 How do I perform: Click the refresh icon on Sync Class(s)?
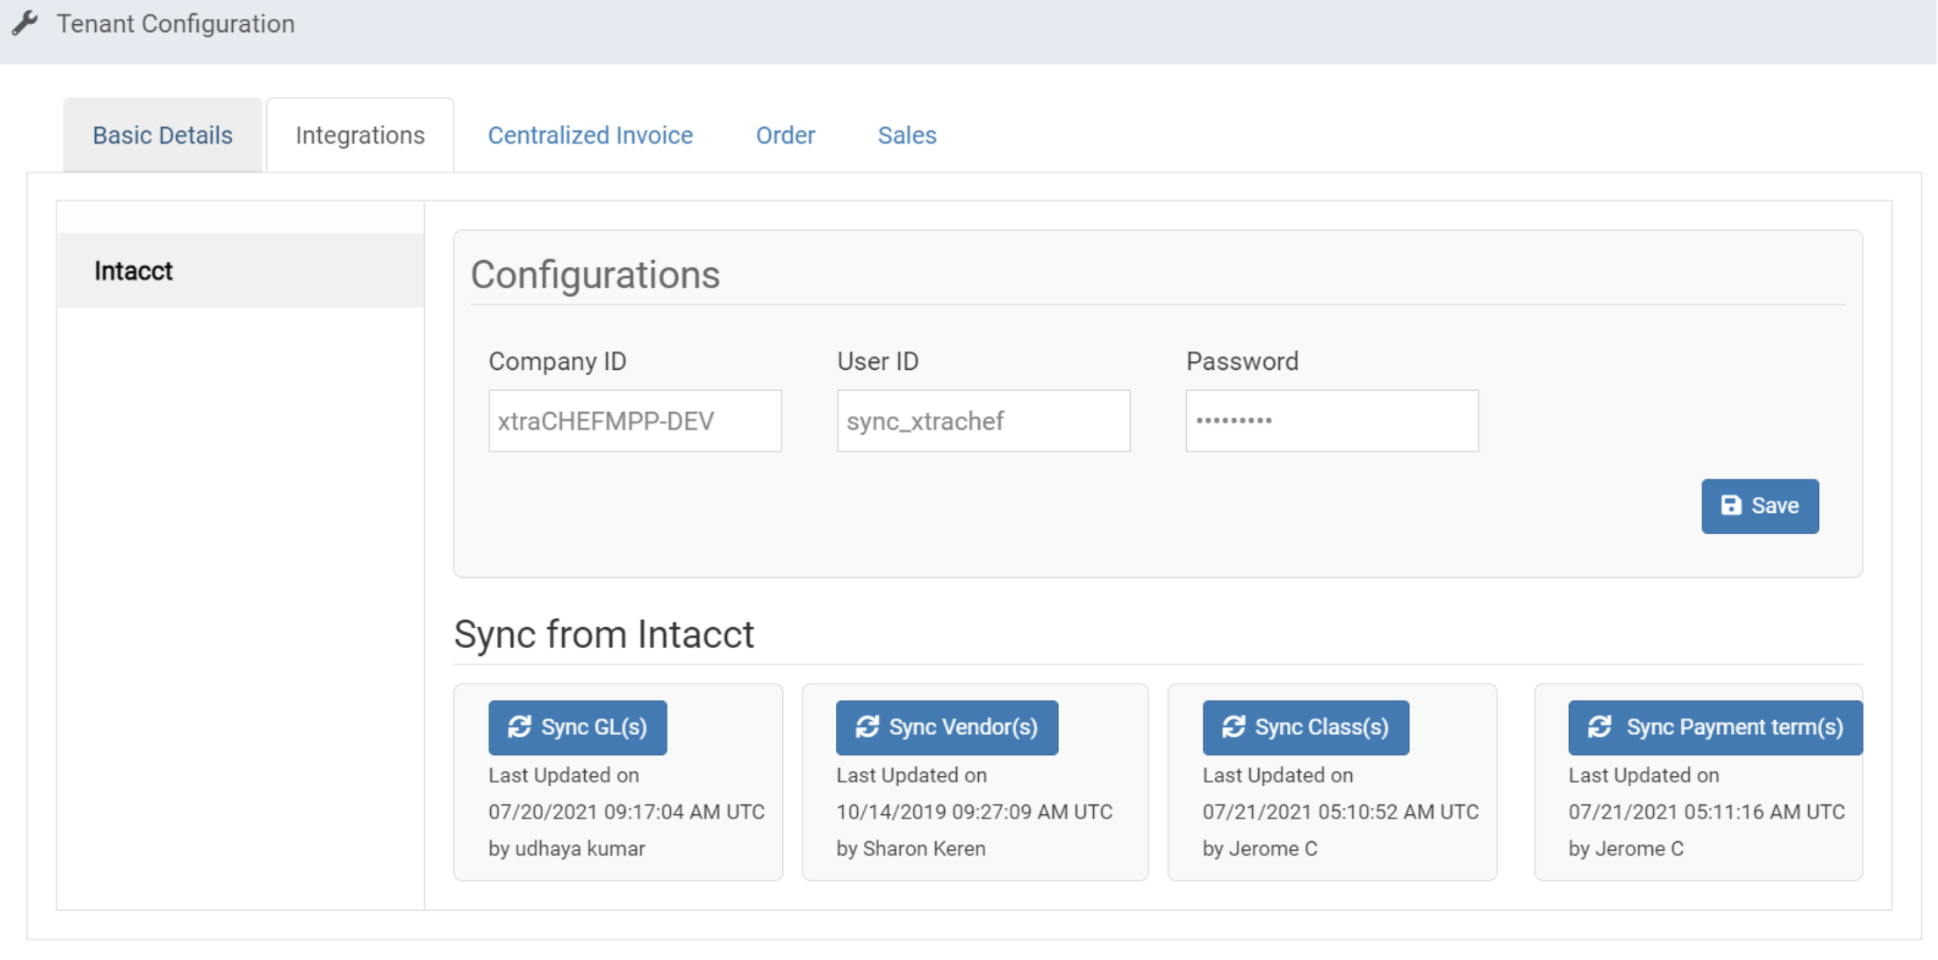(x=1233, y=727)
